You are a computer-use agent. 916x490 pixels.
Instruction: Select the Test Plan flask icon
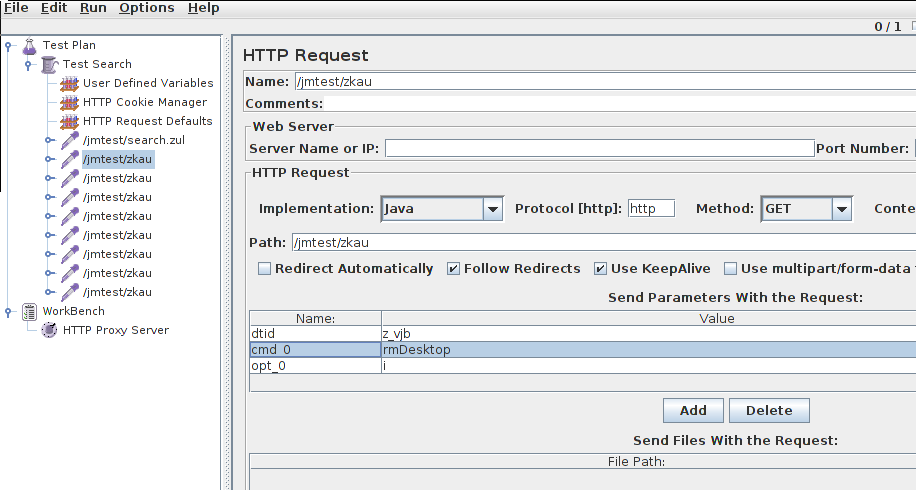(29, 46)
